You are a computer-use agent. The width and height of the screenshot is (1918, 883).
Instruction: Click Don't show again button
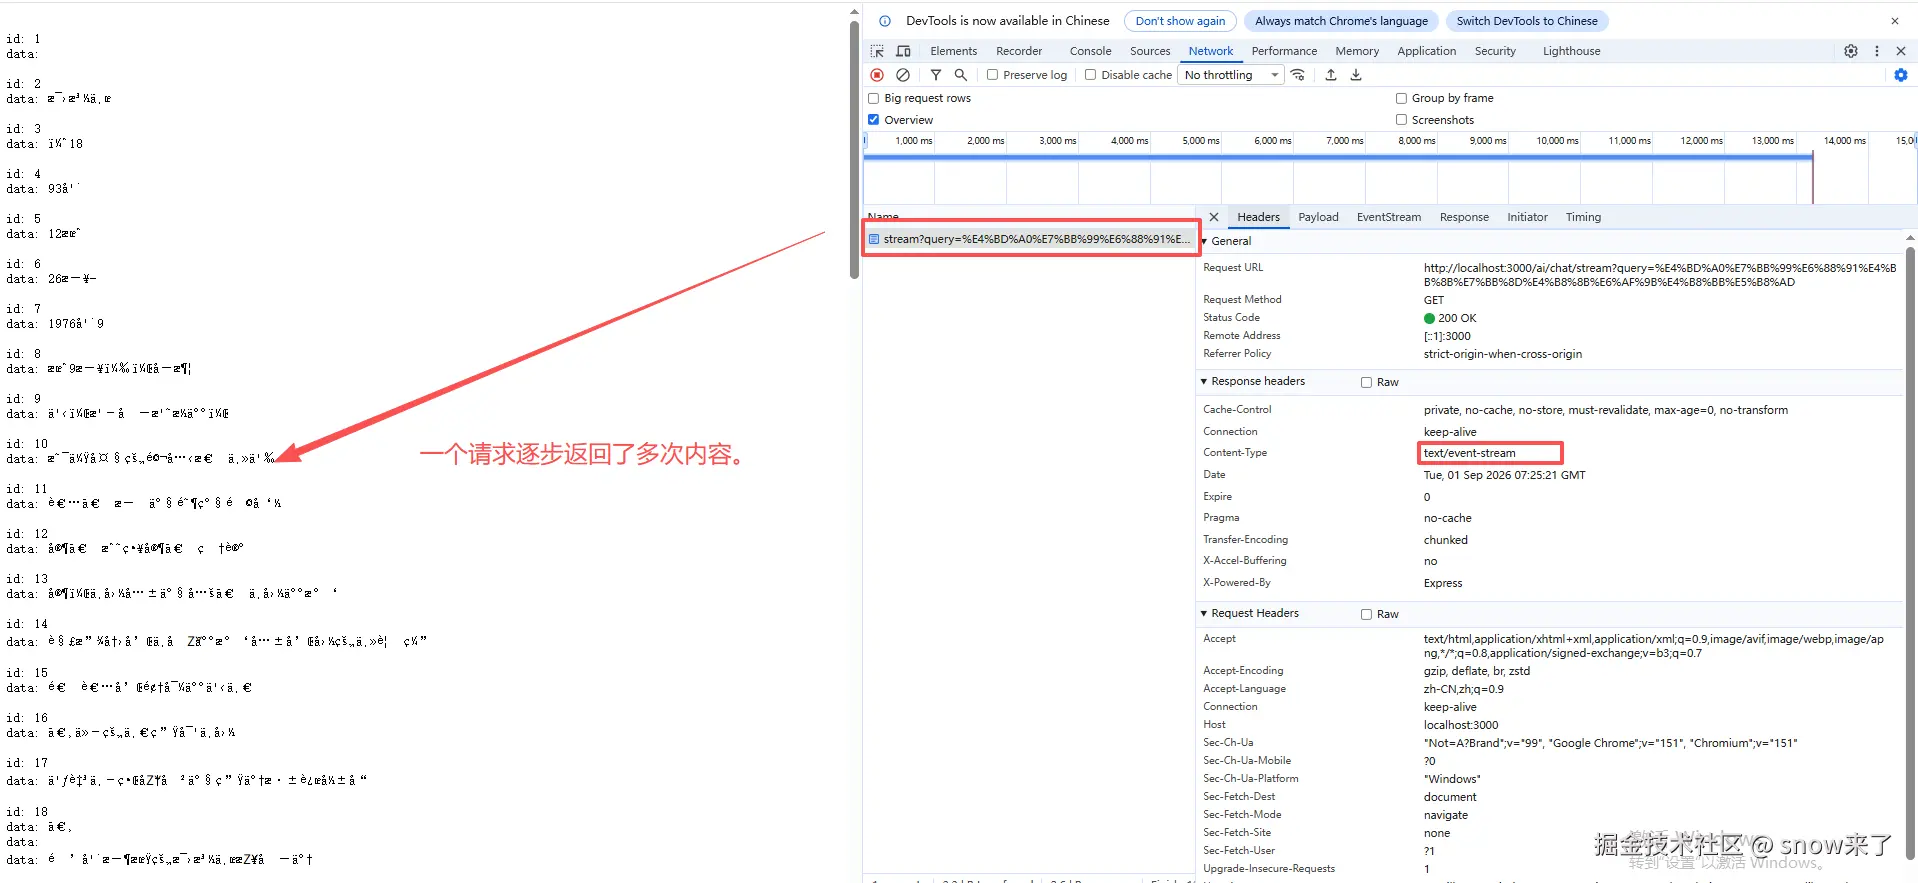tap(1180, 21)
